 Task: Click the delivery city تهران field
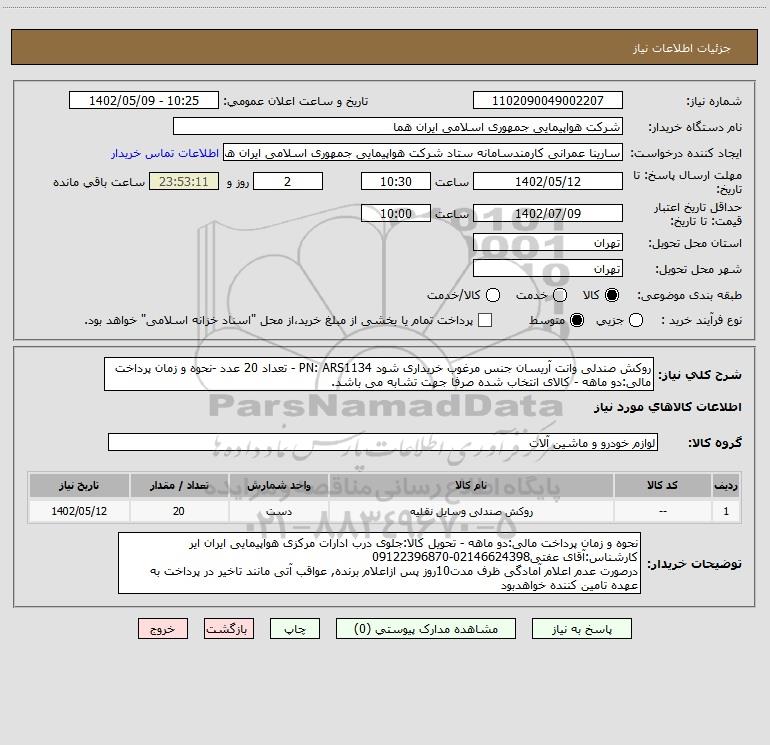click(548, 269)
